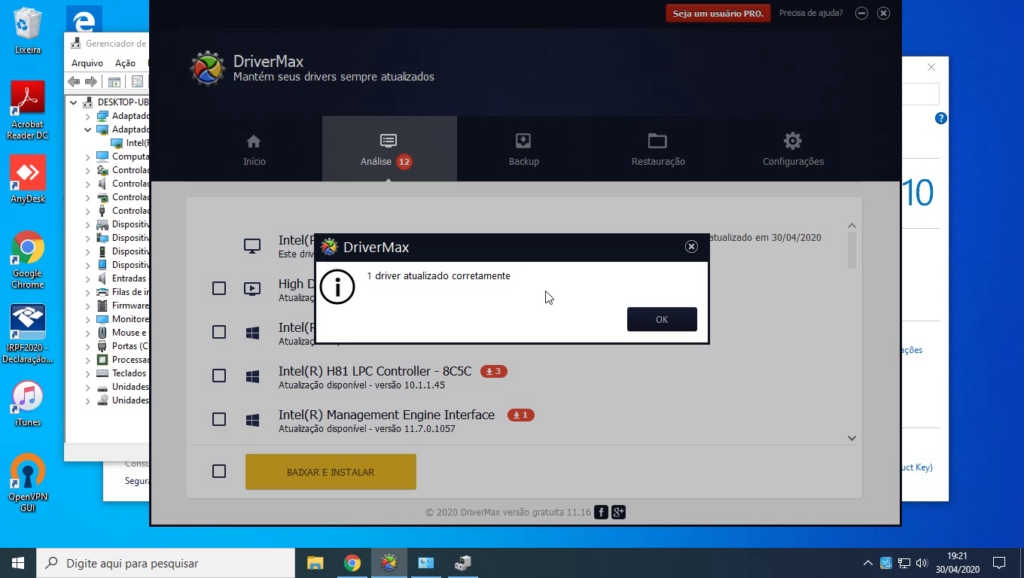Click Seja um usuário PRO button
This screenshot has width=1024, height=578.
(718, 13)
